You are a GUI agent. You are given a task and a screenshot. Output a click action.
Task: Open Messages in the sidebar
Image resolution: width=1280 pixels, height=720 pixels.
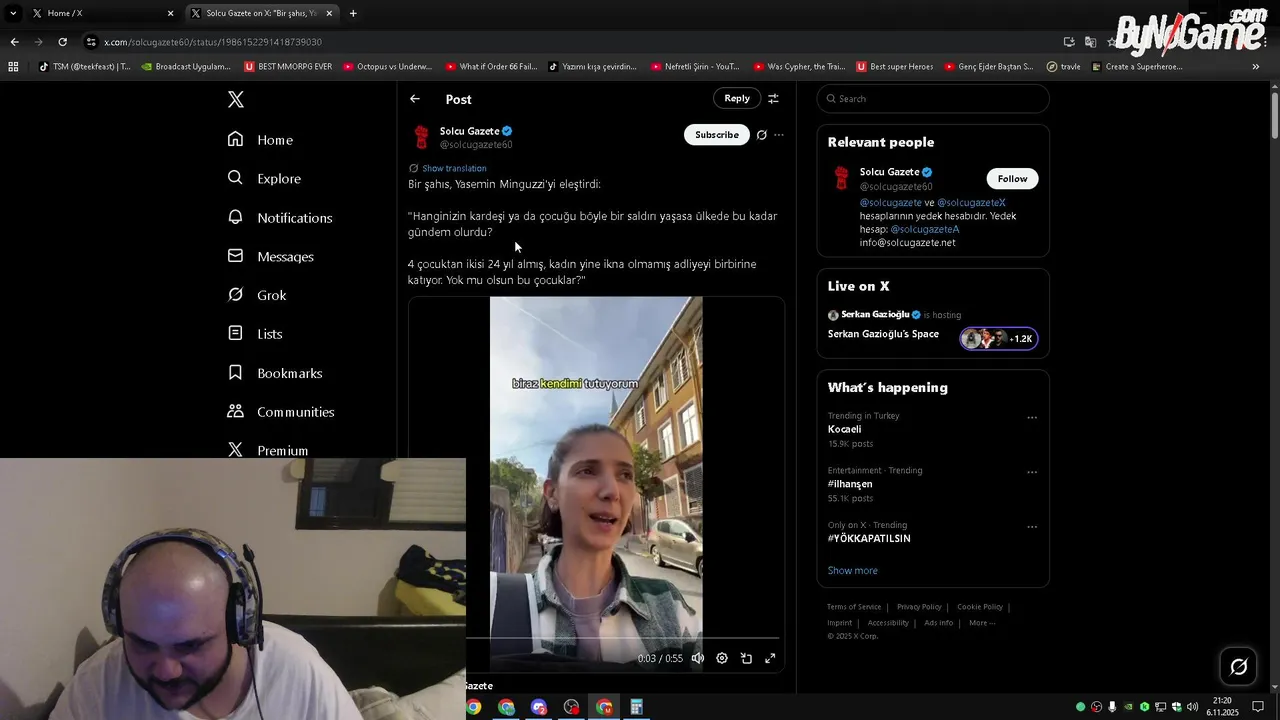click(270, 257)
